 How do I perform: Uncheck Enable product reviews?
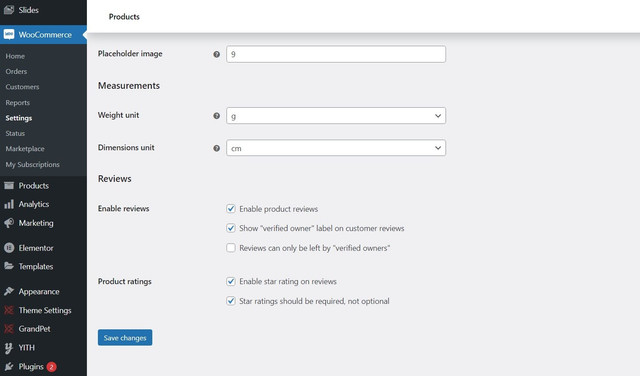tap(231, 209)
